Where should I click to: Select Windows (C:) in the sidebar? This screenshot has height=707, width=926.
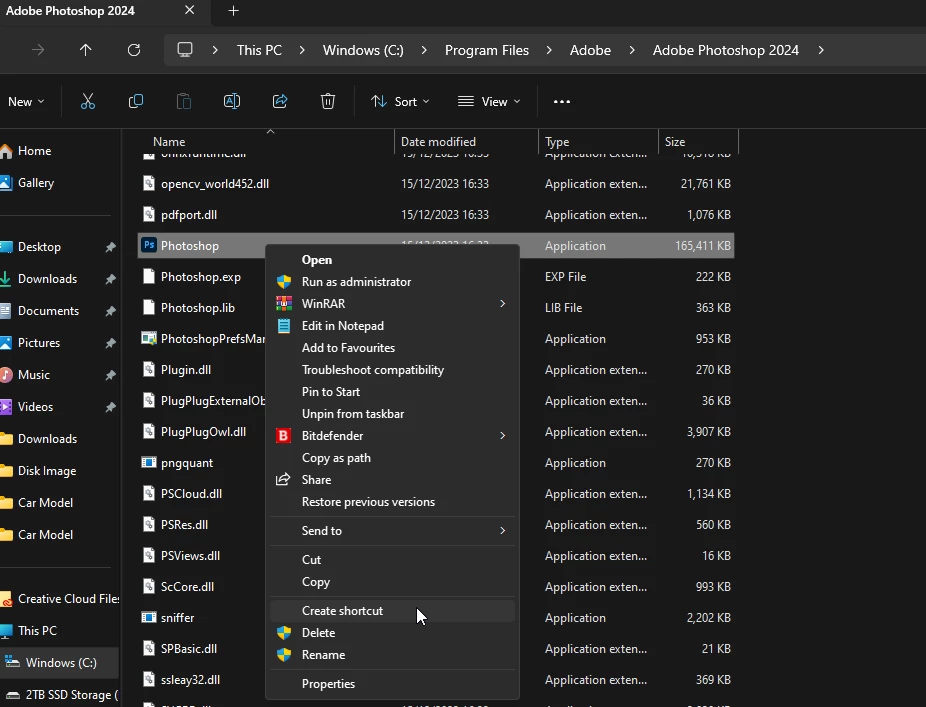pyautogui.click(x=59, y=663)
